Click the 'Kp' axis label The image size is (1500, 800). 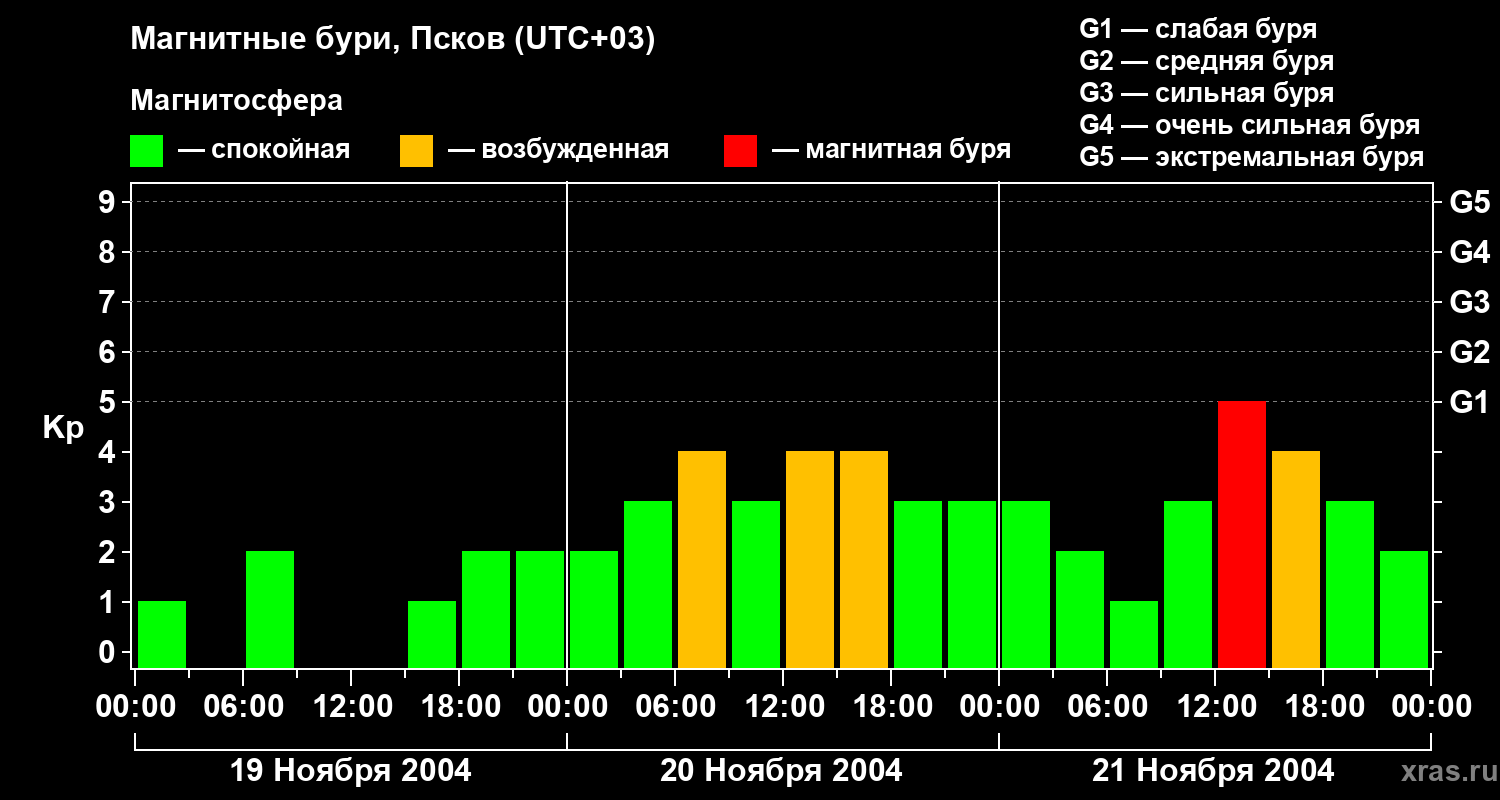click(63, 428)
